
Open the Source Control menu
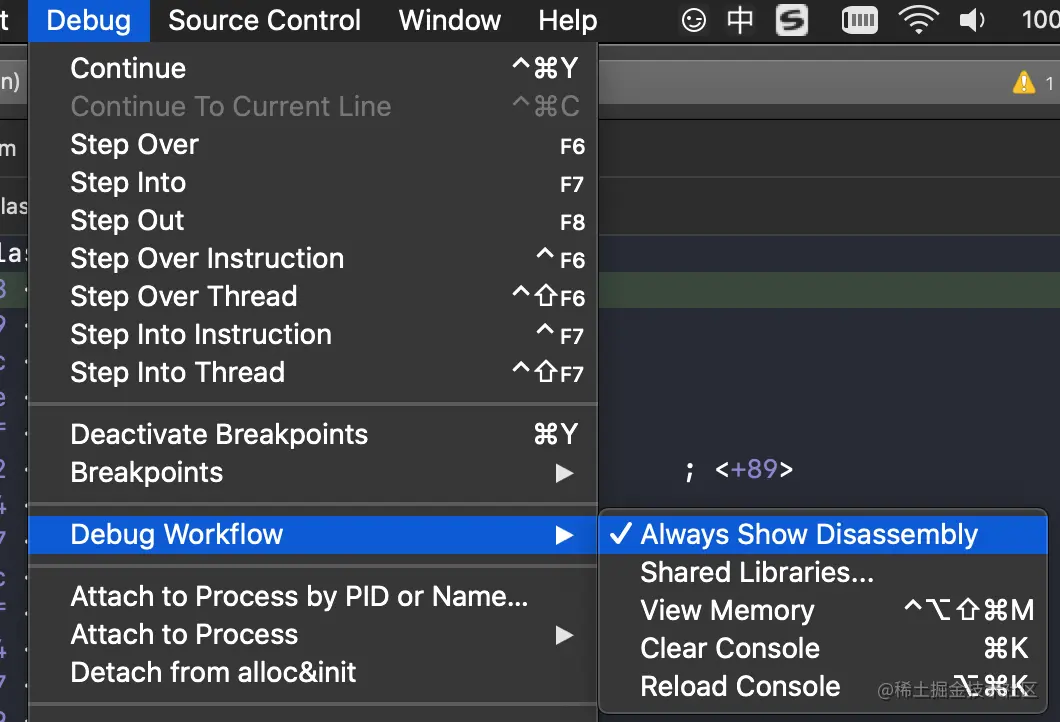tap(264, 20)
